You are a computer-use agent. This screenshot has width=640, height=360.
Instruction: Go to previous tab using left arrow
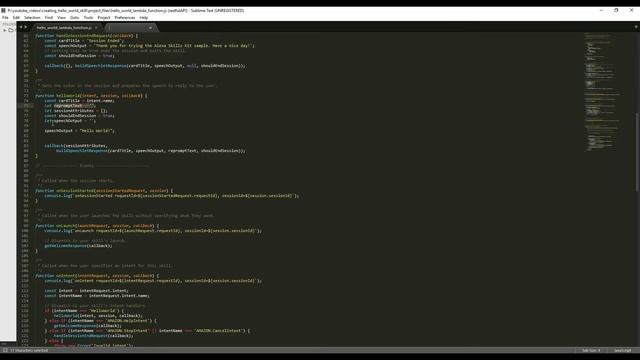pos(21,27)
